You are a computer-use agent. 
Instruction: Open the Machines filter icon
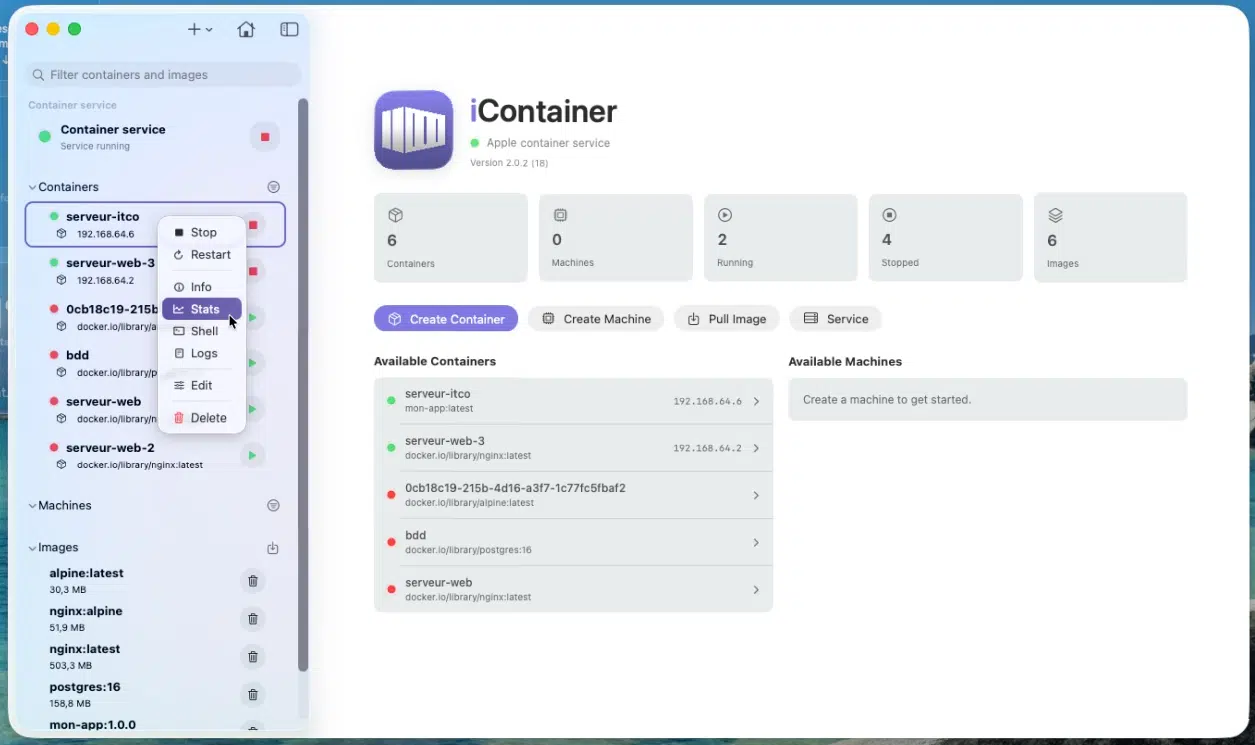(x=273, y=506)
